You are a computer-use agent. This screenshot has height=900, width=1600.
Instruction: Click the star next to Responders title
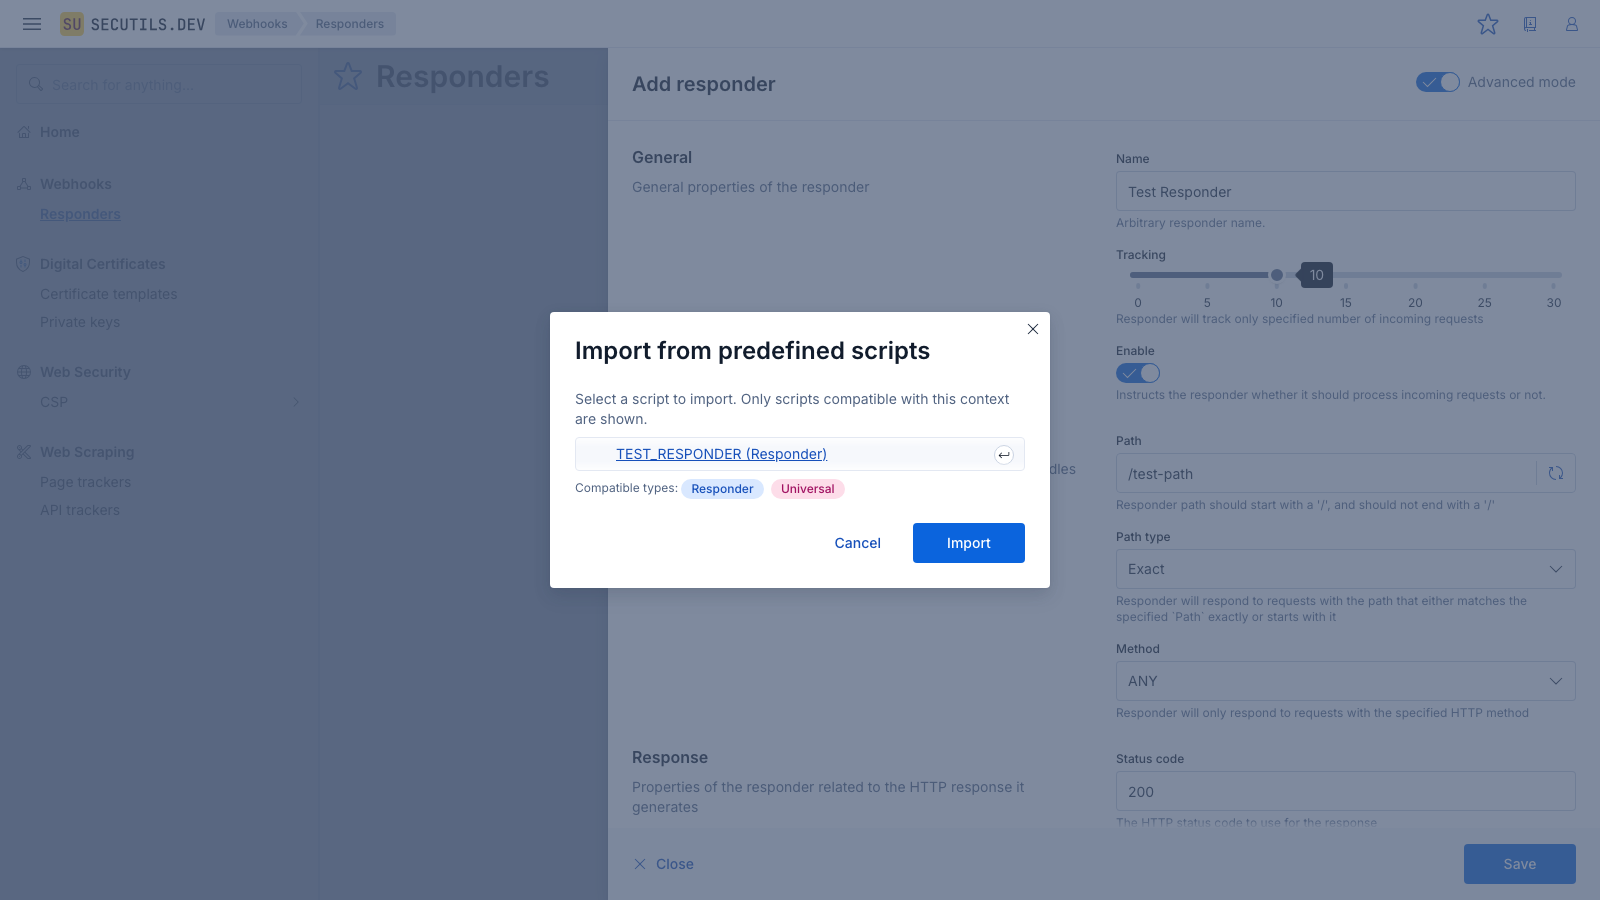pos(348,77)
